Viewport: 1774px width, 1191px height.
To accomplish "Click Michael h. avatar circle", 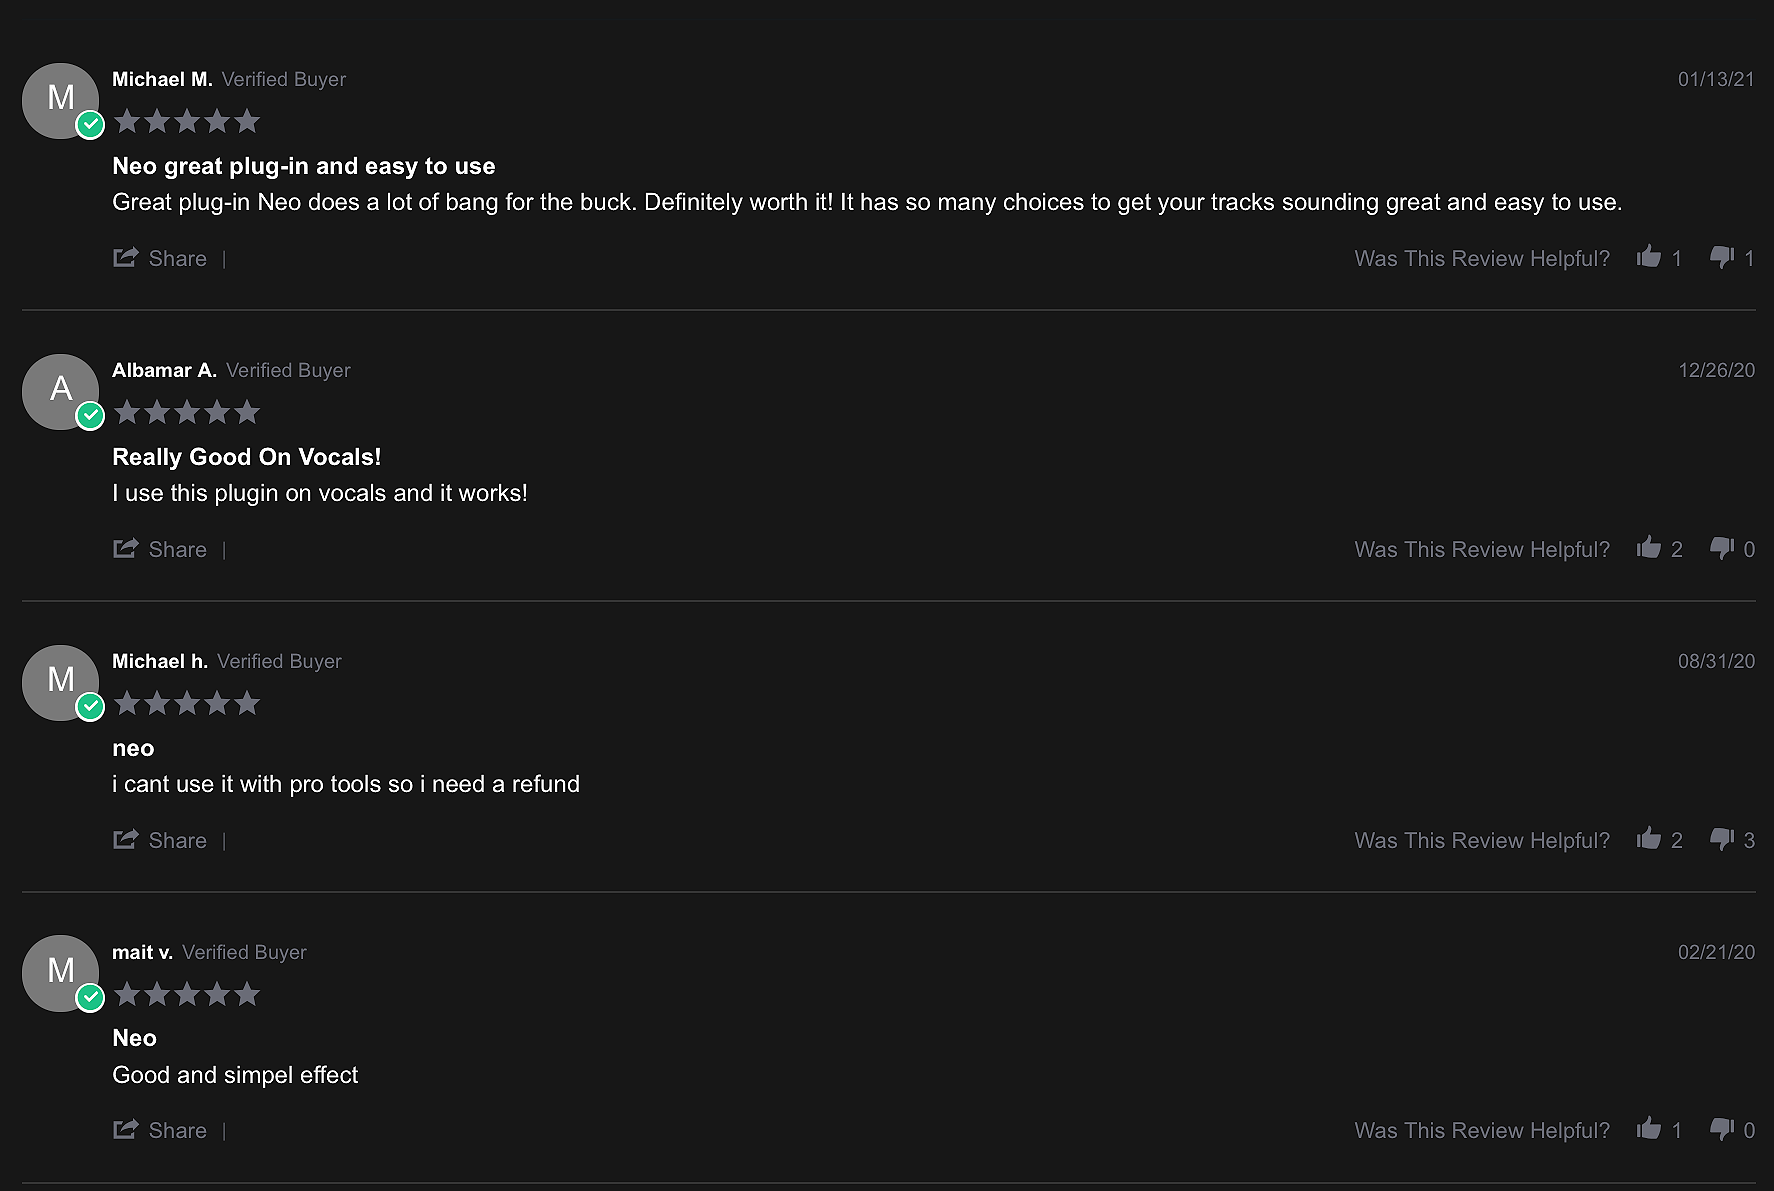I will (61, 682).
